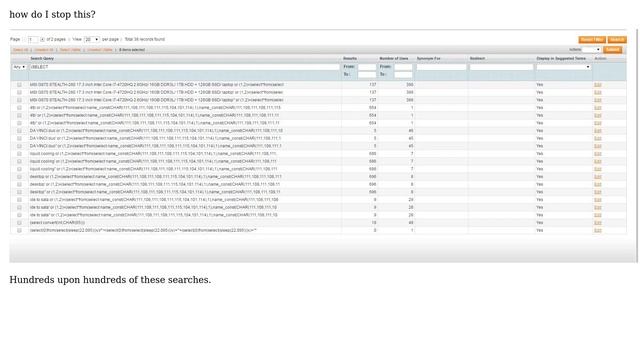Click the Select All link

(x=20, y=50)
